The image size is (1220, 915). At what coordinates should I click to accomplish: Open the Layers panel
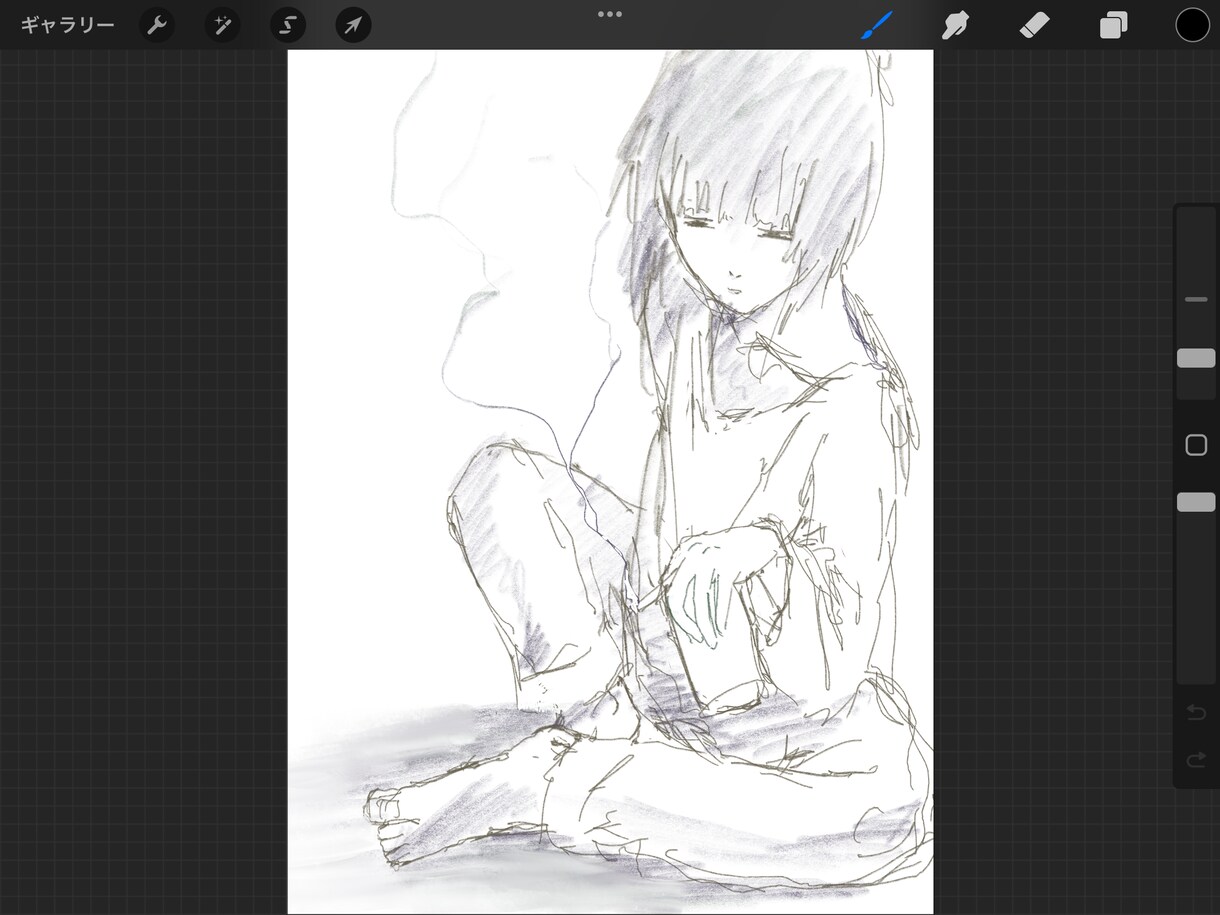(1113, 25)
